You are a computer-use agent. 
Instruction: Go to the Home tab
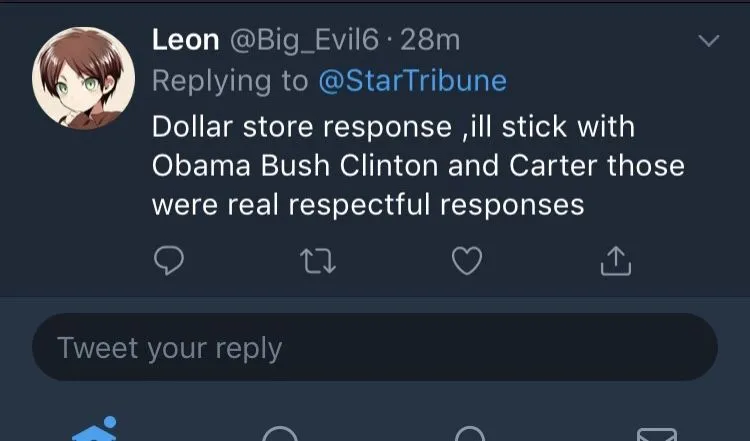point(94,432)
